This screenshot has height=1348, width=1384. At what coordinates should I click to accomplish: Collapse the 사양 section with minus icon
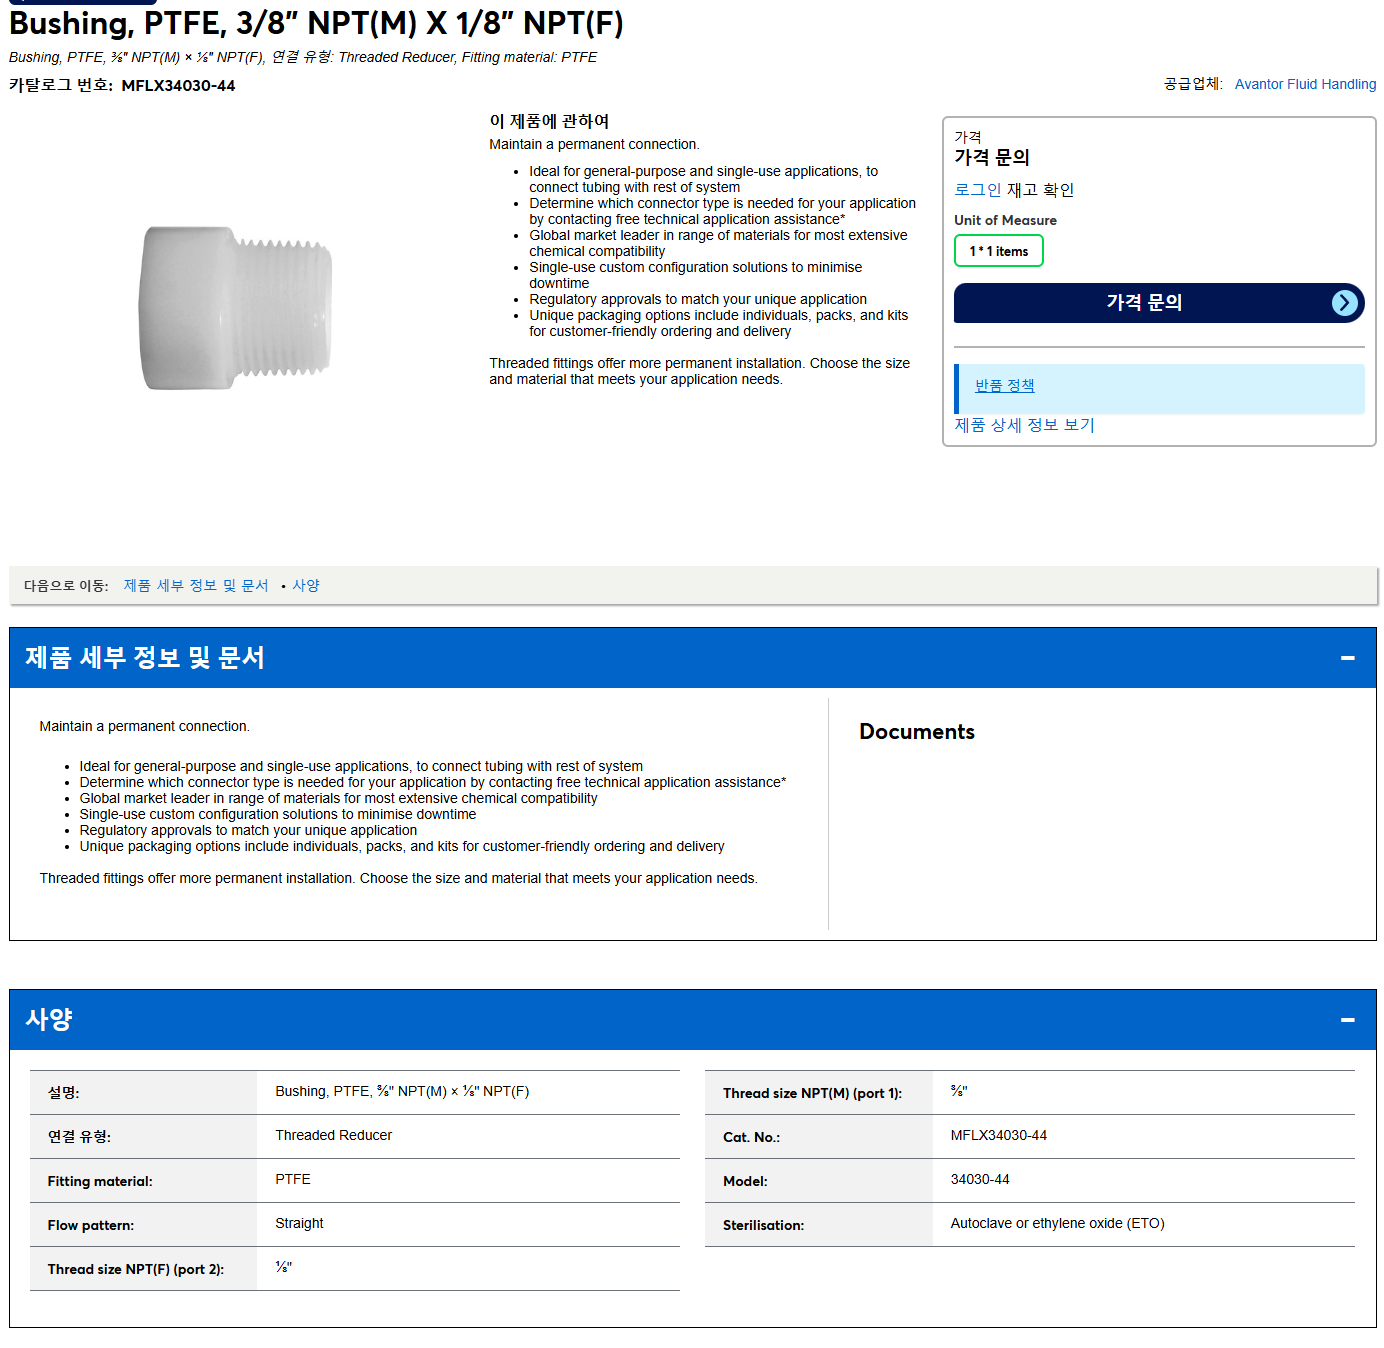1347,1020
